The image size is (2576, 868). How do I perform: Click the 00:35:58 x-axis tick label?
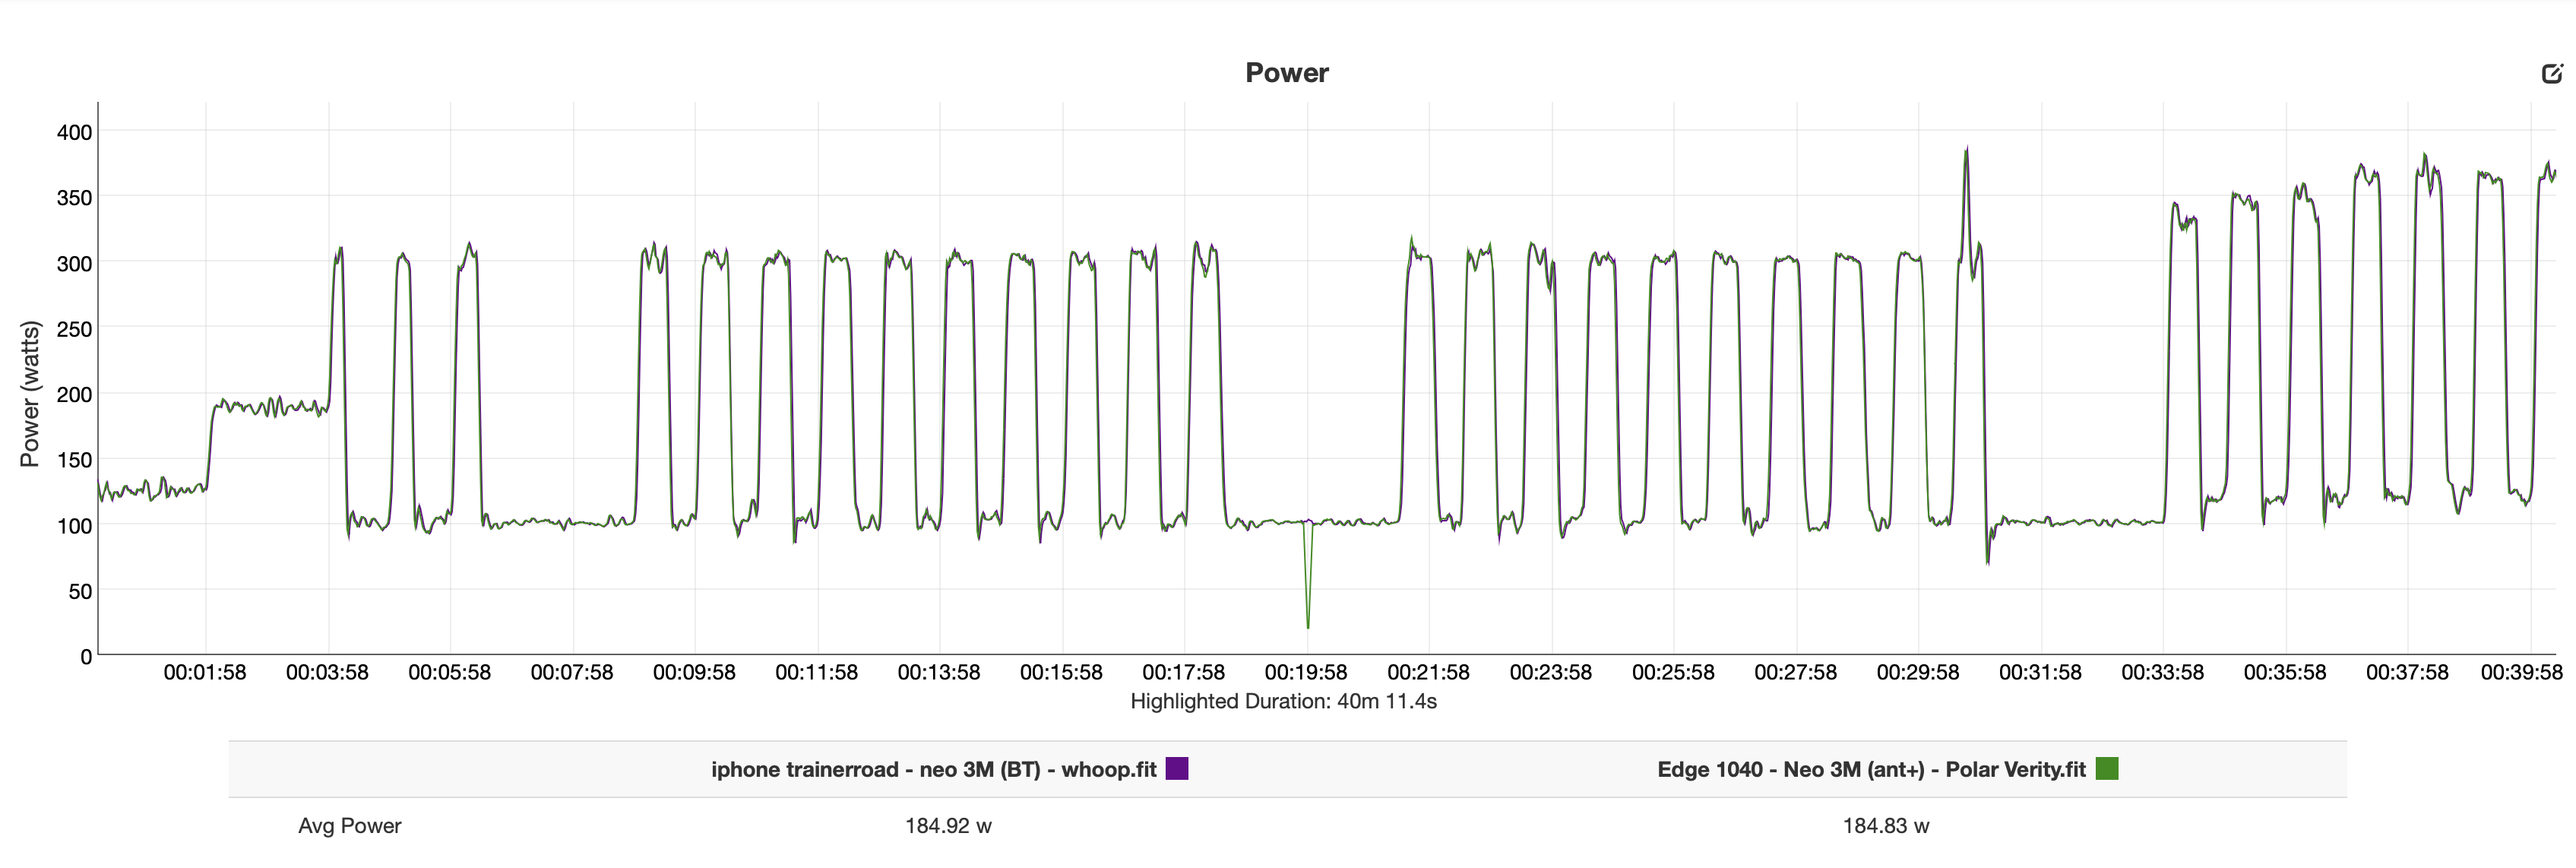click(x=2285, y=673)
